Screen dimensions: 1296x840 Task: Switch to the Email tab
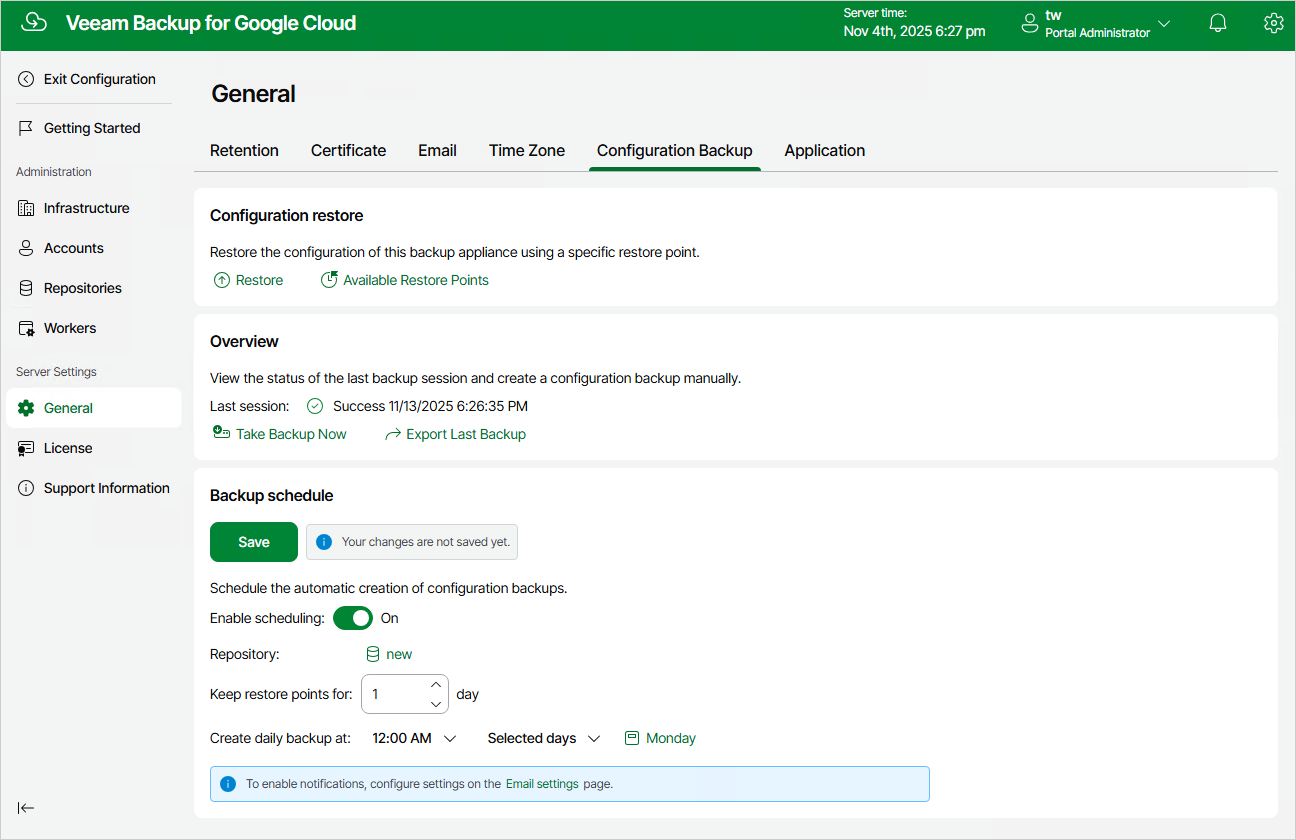[x=437, y=150]
